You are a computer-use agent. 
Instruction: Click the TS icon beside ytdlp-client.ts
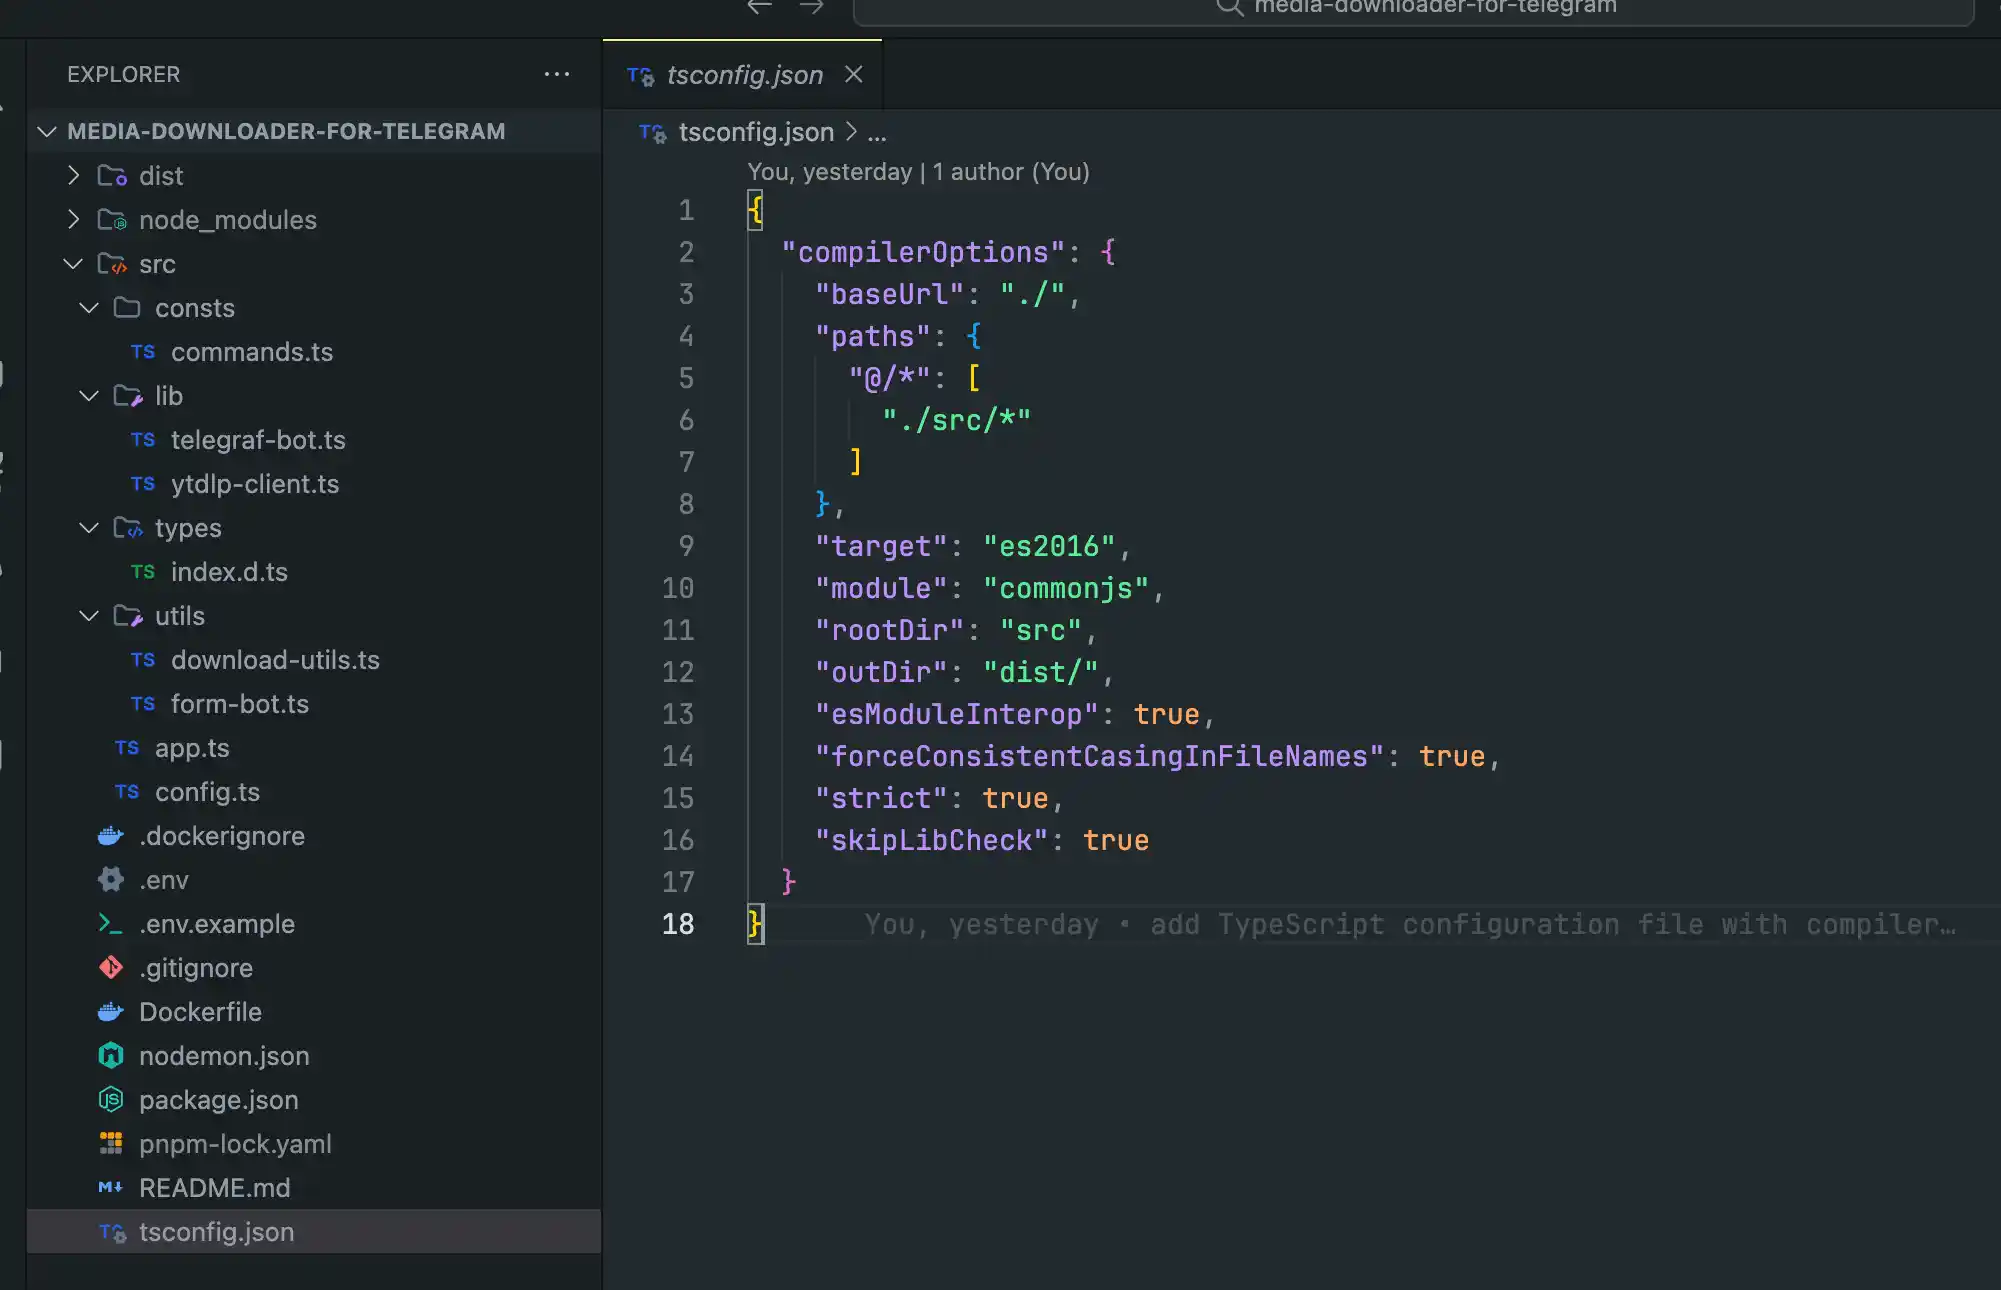coord(143,484)
